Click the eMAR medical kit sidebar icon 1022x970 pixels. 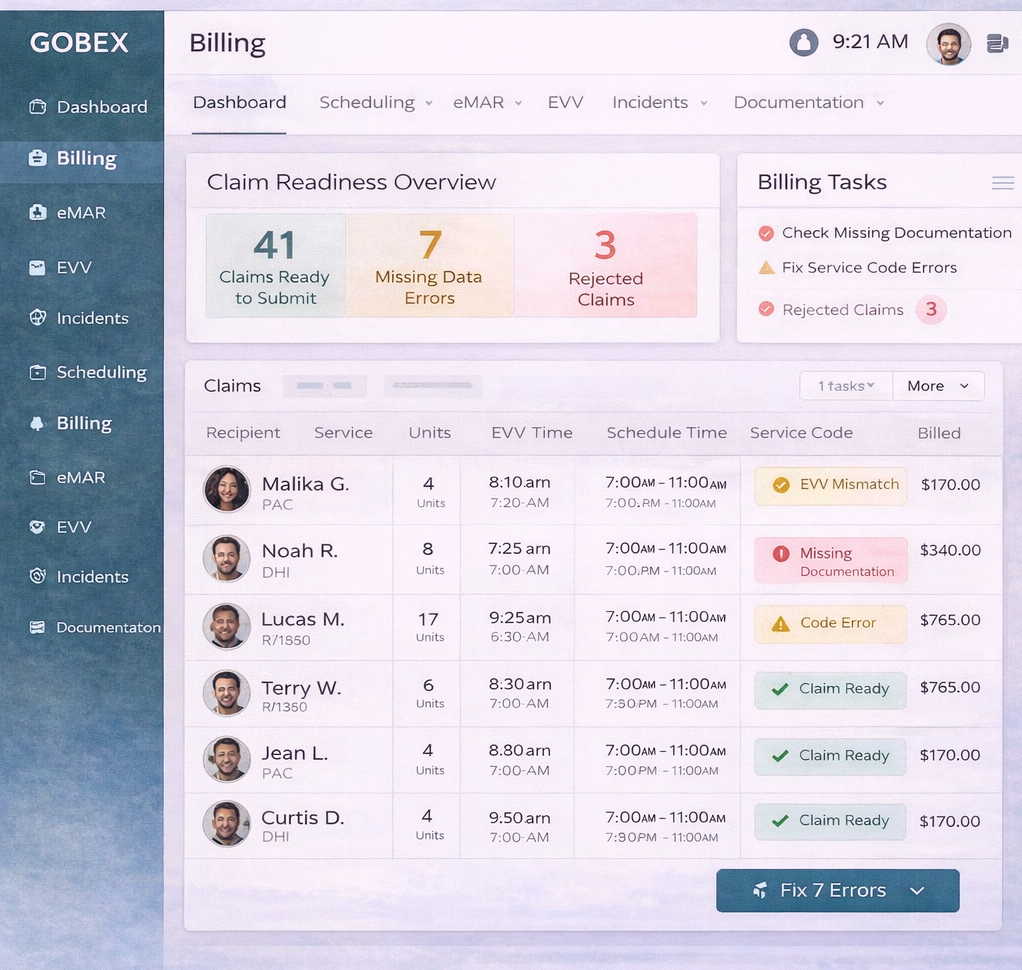(x=38, y=212)
